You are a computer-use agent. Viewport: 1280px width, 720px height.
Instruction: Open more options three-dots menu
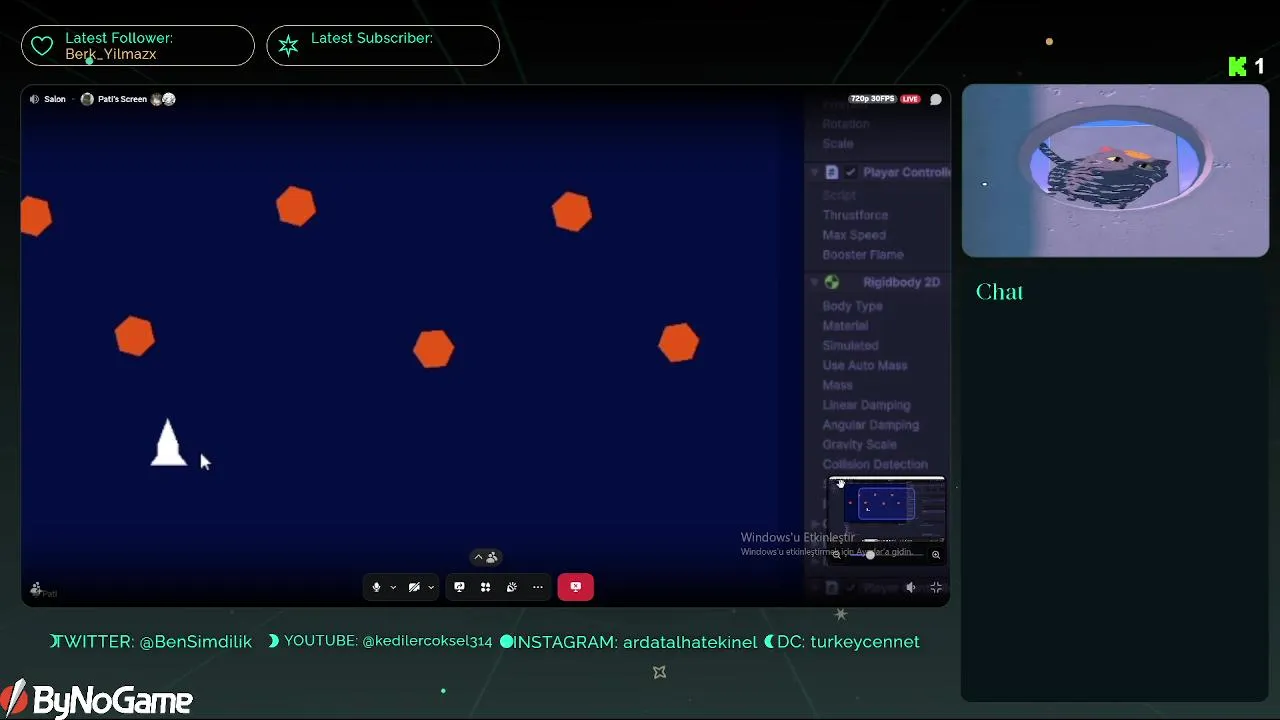(538, 587)
